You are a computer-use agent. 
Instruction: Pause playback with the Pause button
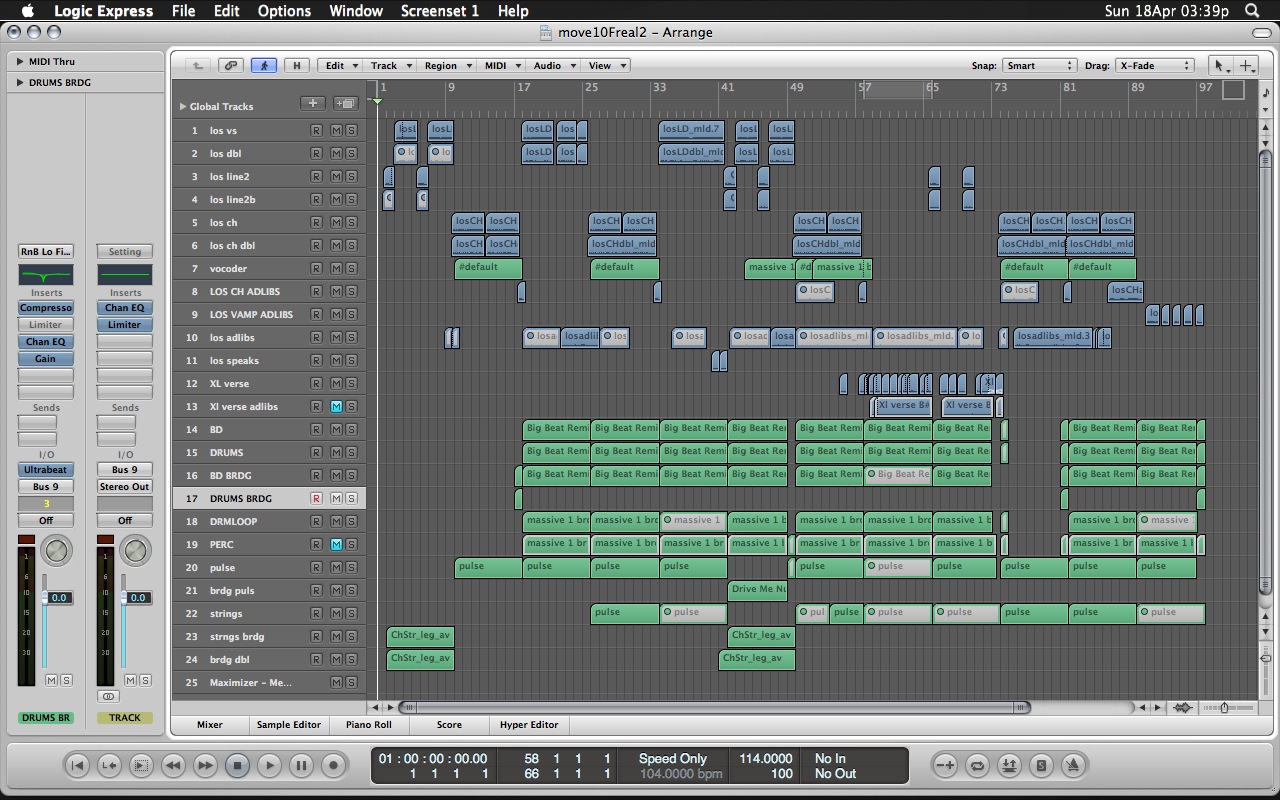[x=301, y=766]
